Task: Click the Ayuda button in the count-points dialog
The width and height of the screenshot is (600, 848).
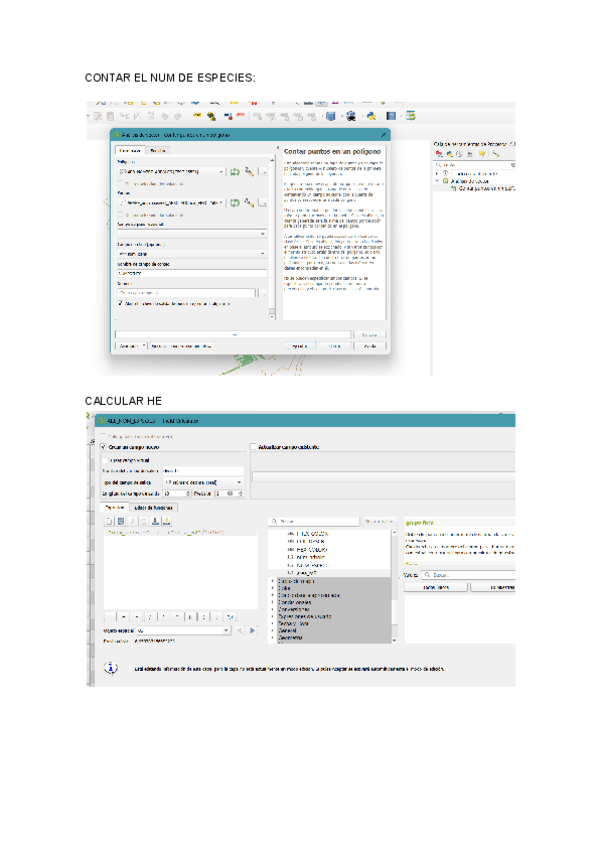Action: tap(370, 346)
